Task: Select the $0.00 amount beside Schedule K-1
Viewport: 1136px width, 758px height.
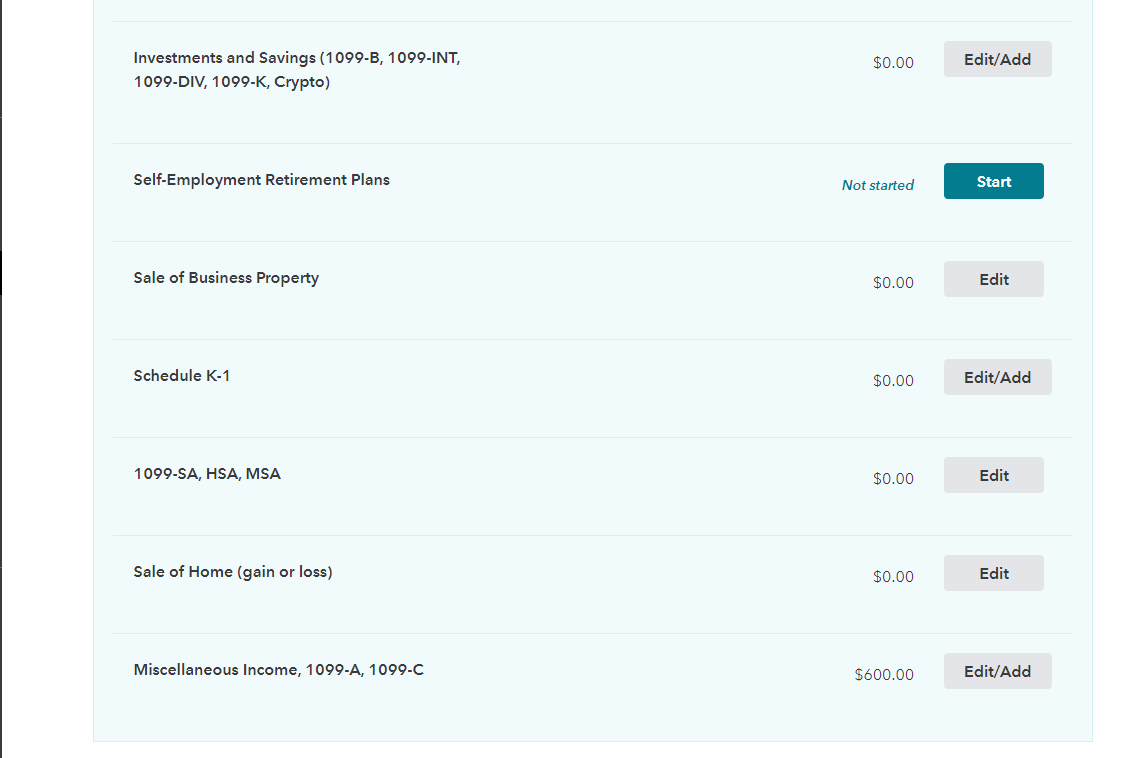Action: (893, 381)
